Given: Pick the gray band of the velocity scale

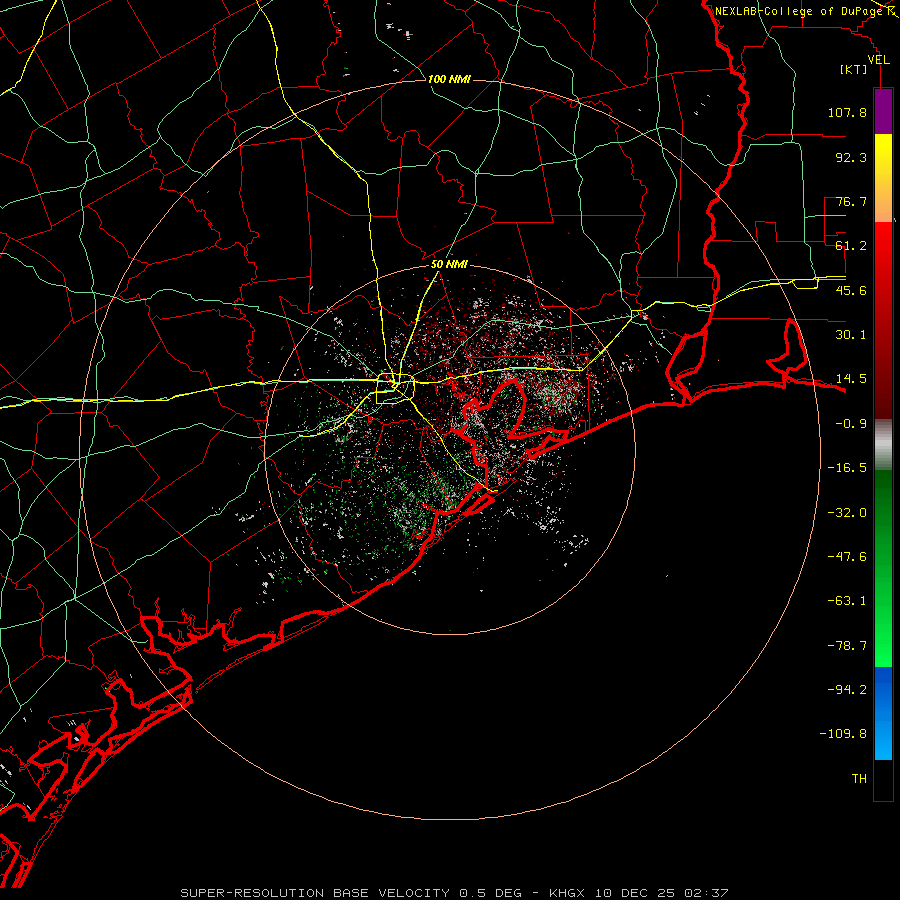Looking at the screenshot, I should coord(883,445).
